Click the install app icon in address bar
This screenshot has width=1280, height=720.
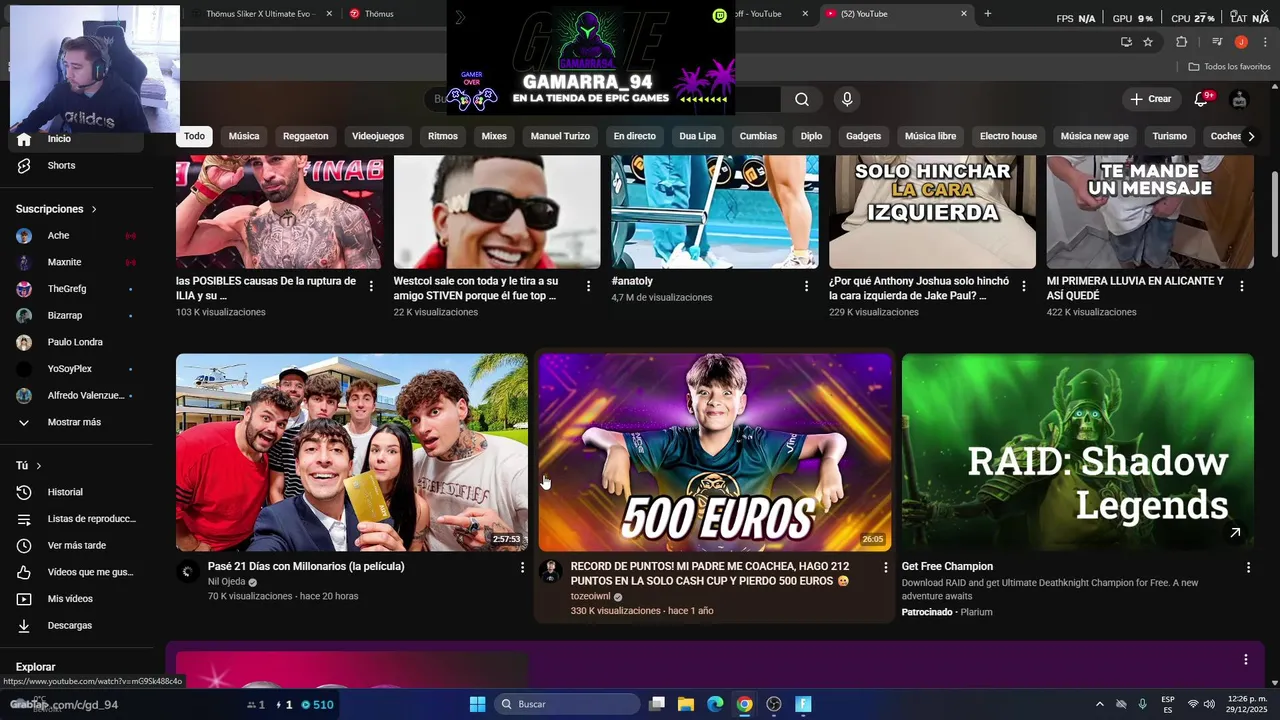[x=1126, y=42]
